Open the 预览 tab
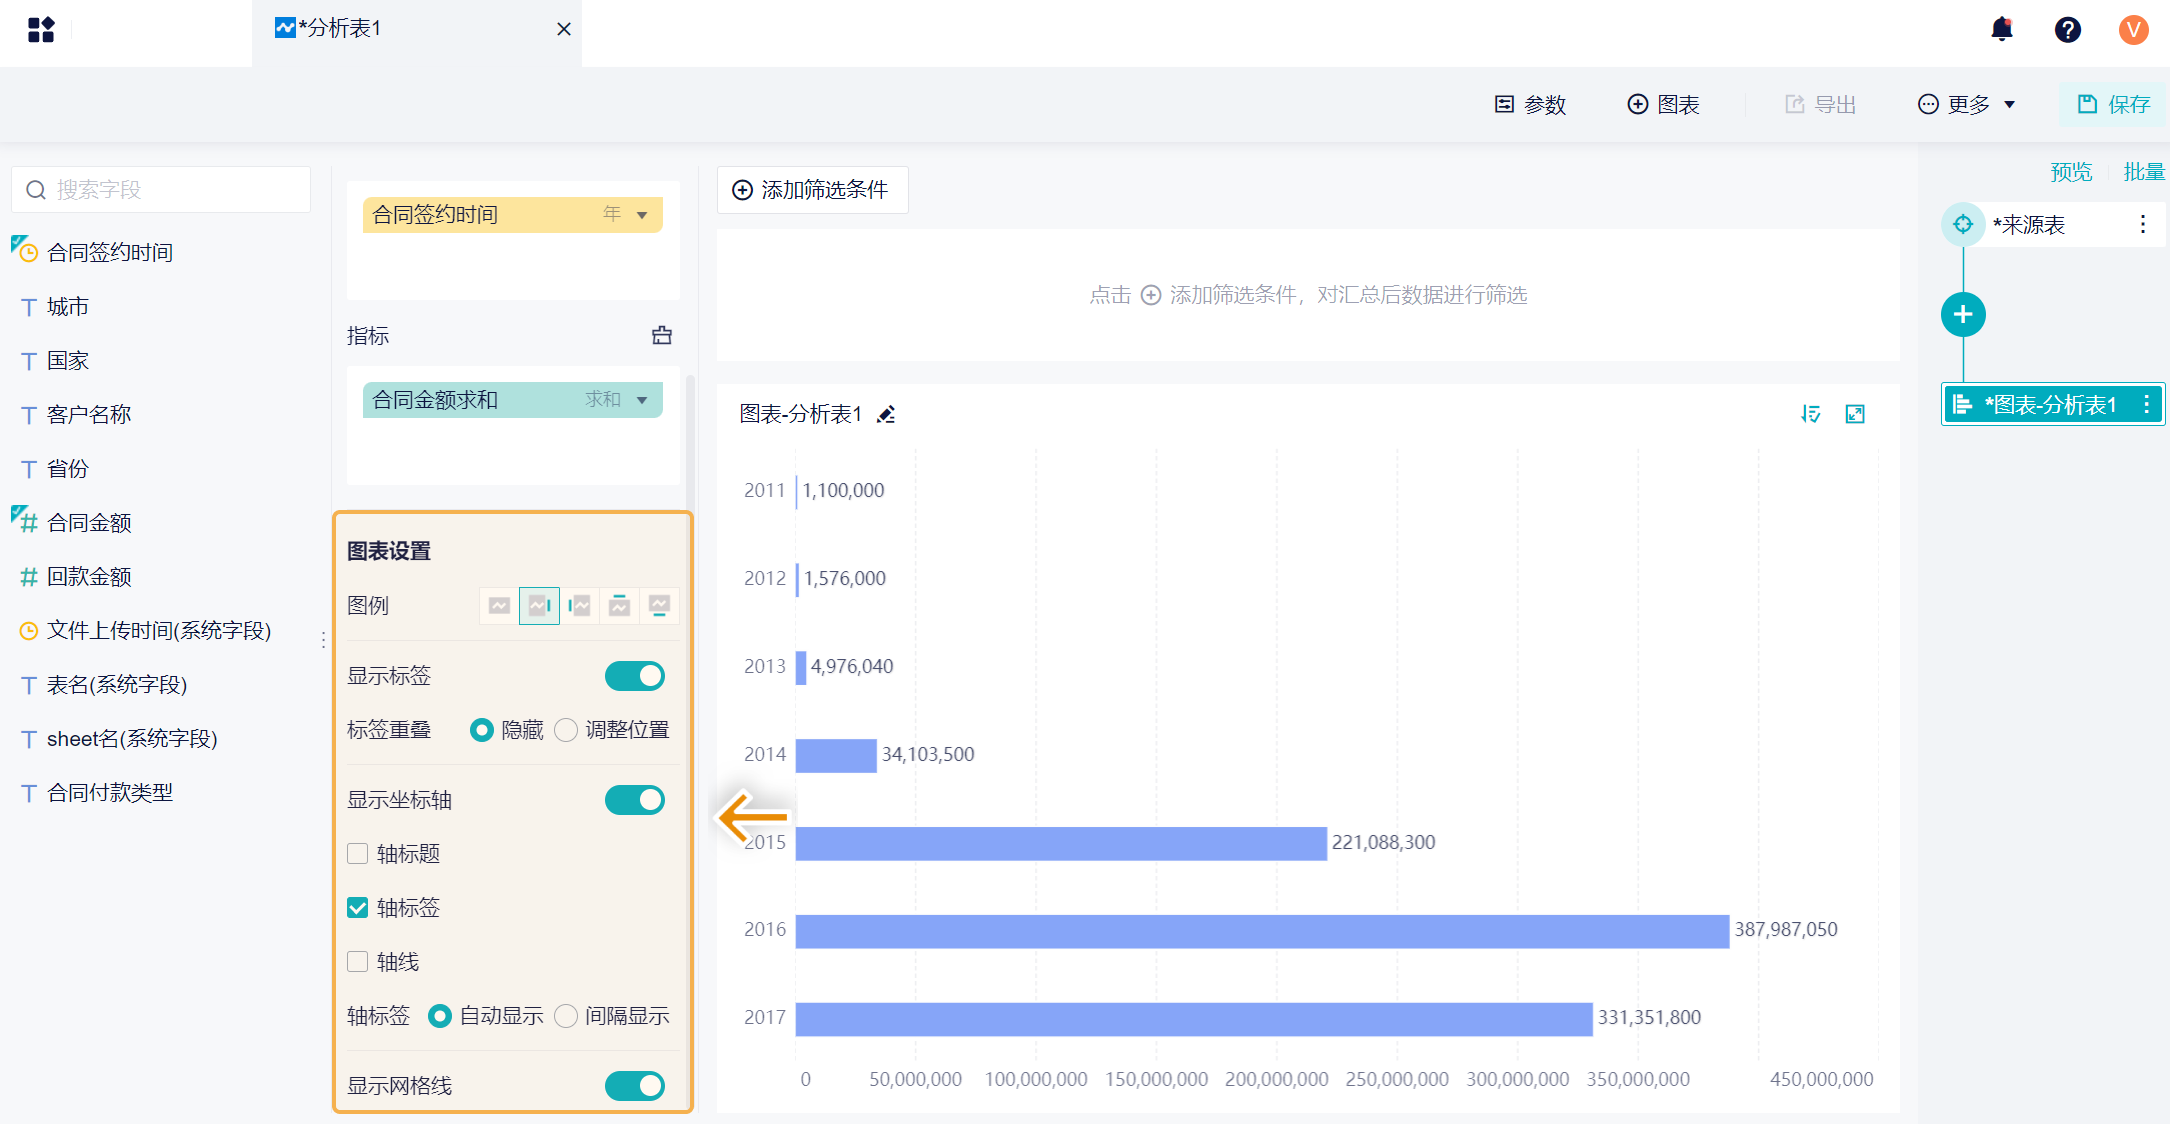Screen dimensions: 2170x1124 click(2070, 172)
